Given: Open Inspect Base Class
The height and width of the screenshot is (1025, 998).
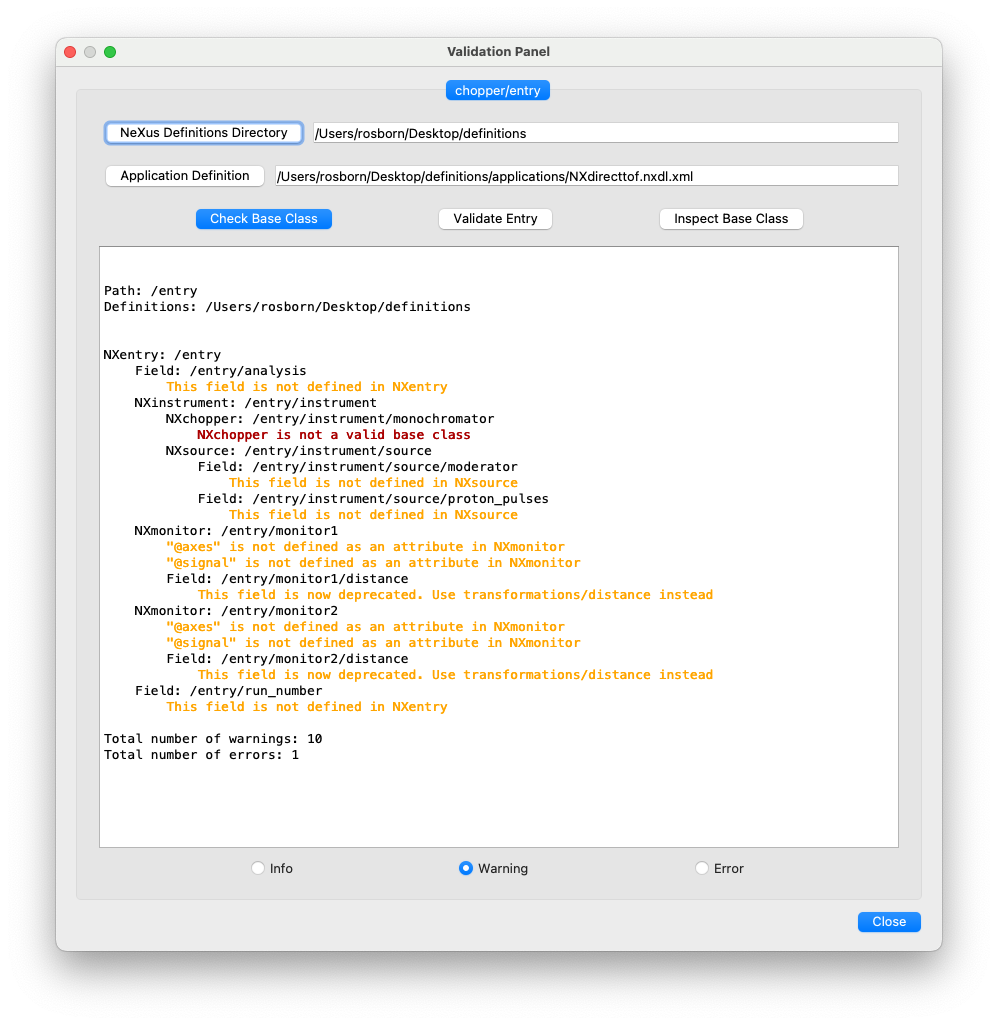Looking at the screenshot, I should pos(730,219).
